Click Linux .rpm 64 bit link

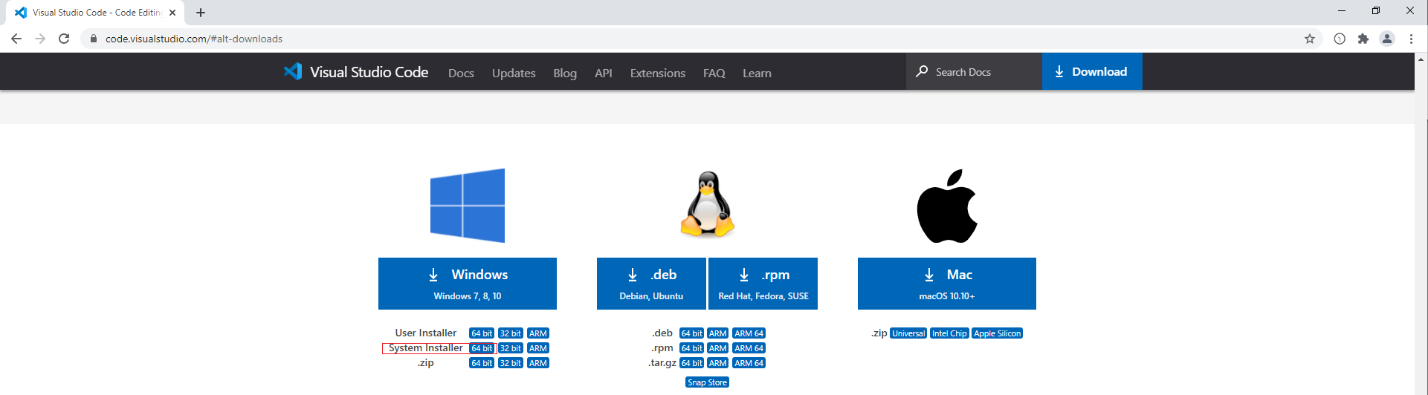click(692, 348)
